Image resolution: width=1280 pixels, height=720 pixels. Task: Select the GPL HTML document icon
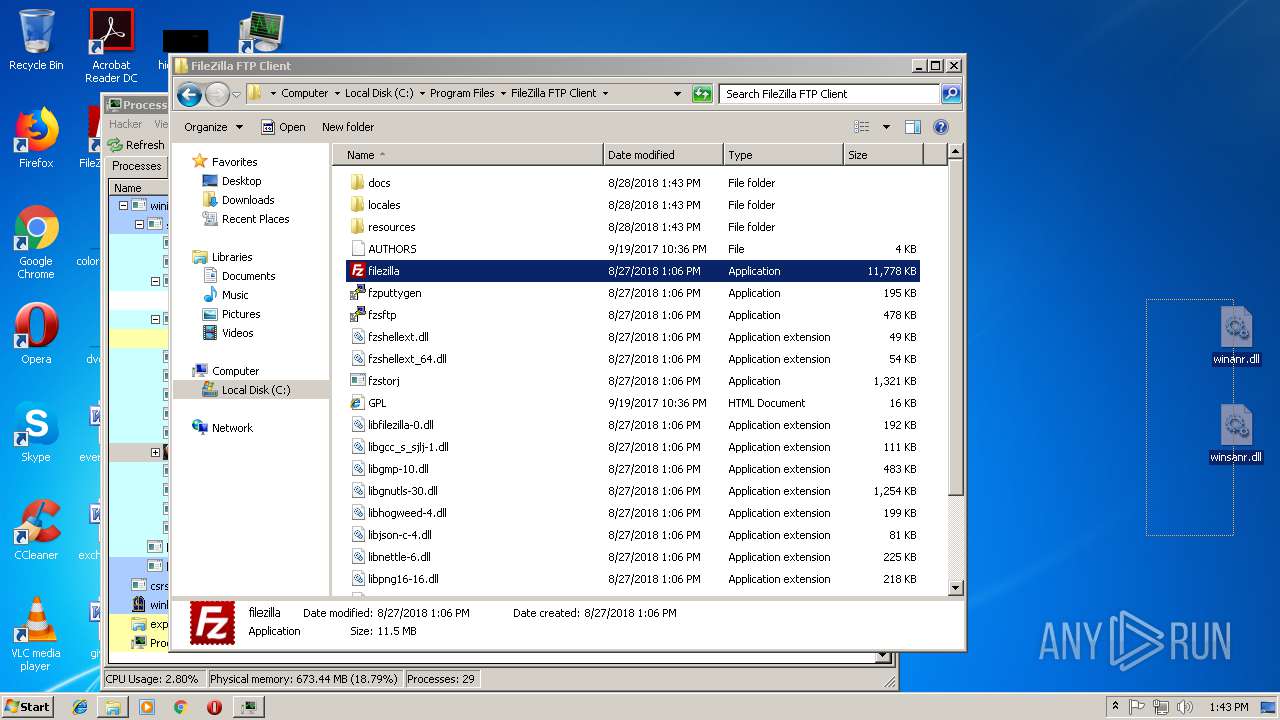click(x=357, y=403)
